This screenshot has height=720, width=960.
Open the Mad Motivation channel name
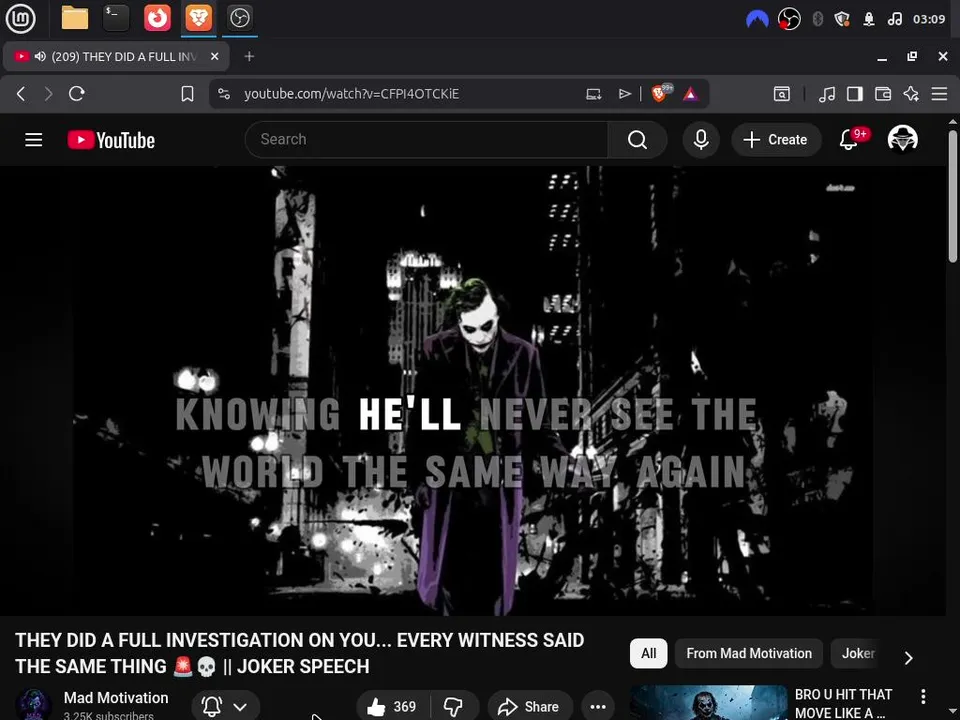(116, 698)
